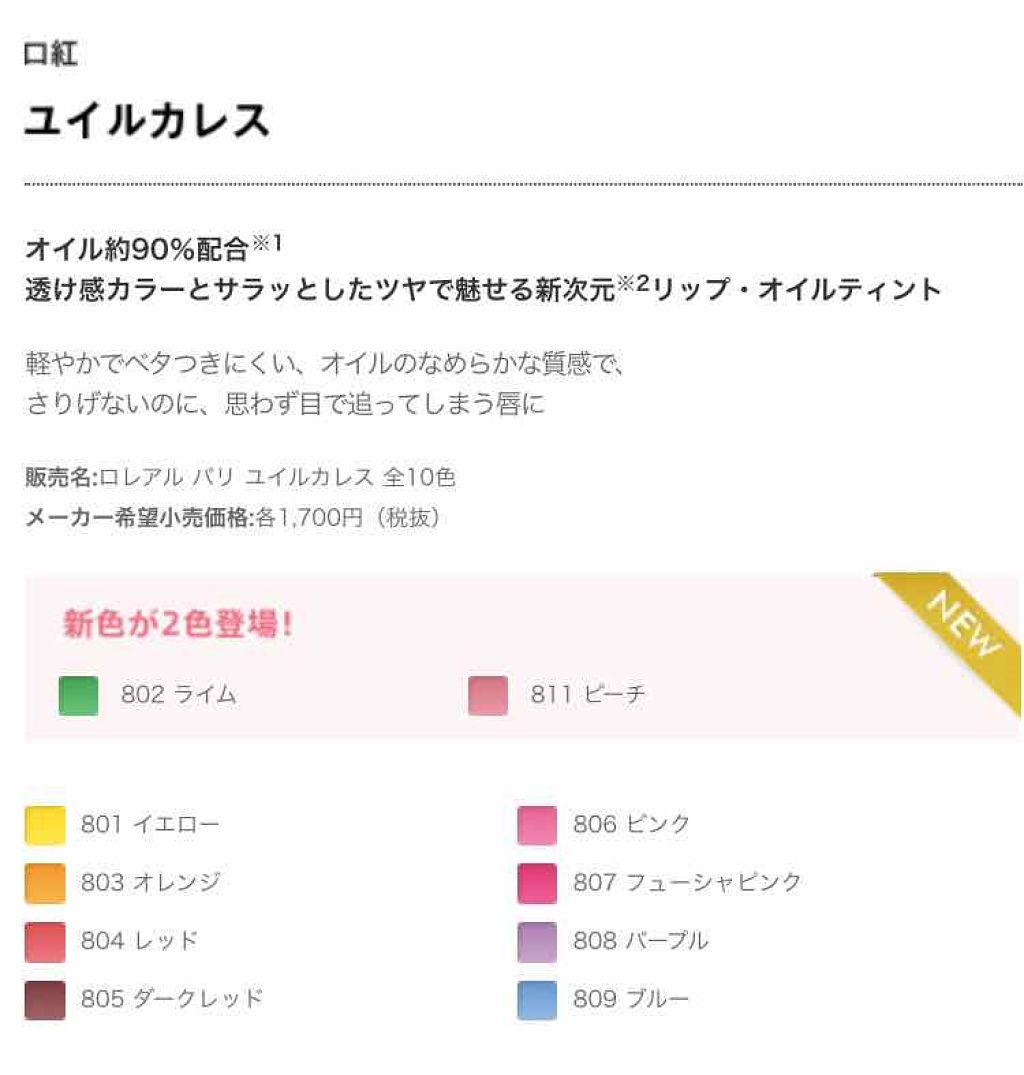
Task: Click the ユイルカレス product title
Action: (x=147, y=121)
